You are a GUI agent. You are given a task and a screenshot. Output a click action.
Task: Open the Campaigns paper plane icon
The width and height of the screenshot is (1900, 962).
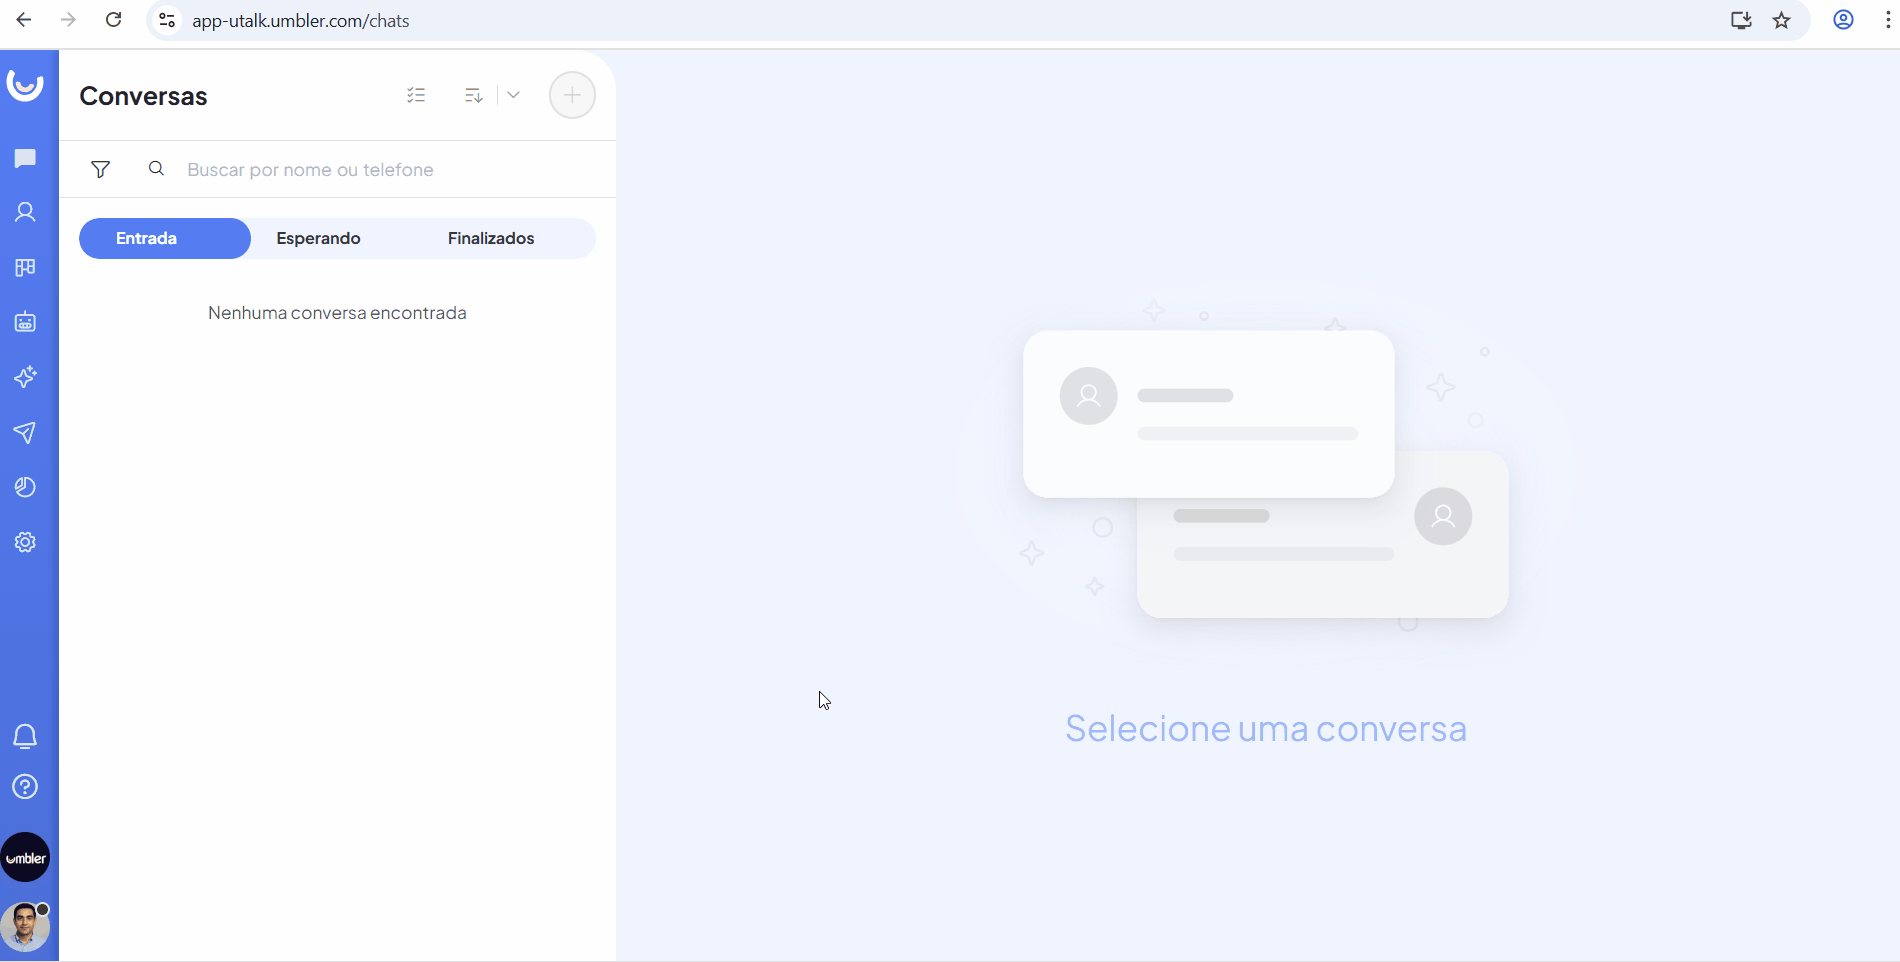pyautogui.click(x=24, y=433)
